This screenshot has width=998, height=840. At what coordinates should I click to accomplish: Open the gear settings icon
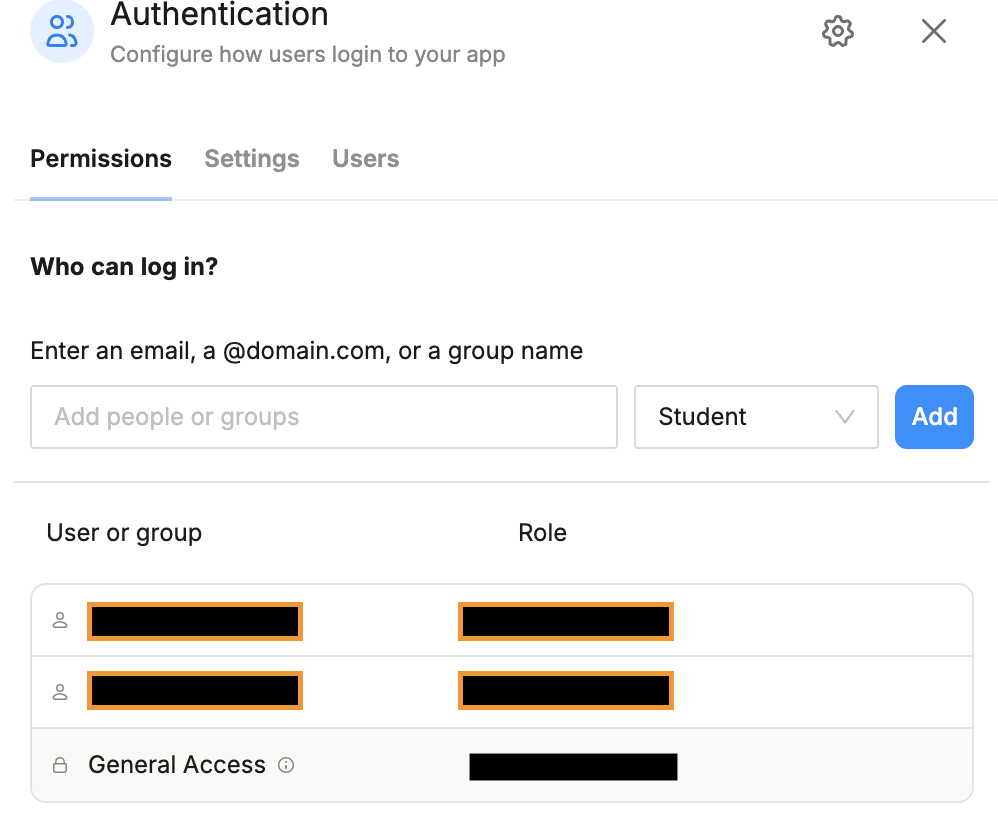click(837, 32)
